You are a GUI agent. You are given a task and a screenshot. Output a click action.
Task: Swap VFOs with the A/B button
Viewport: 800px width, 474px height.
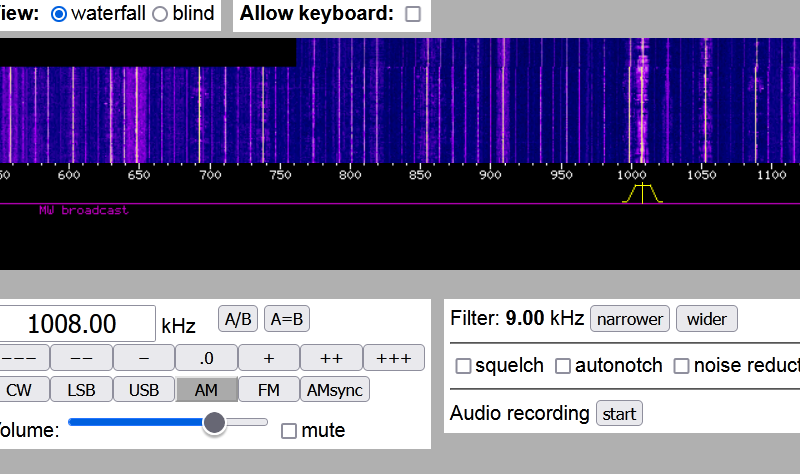point(238,319)
